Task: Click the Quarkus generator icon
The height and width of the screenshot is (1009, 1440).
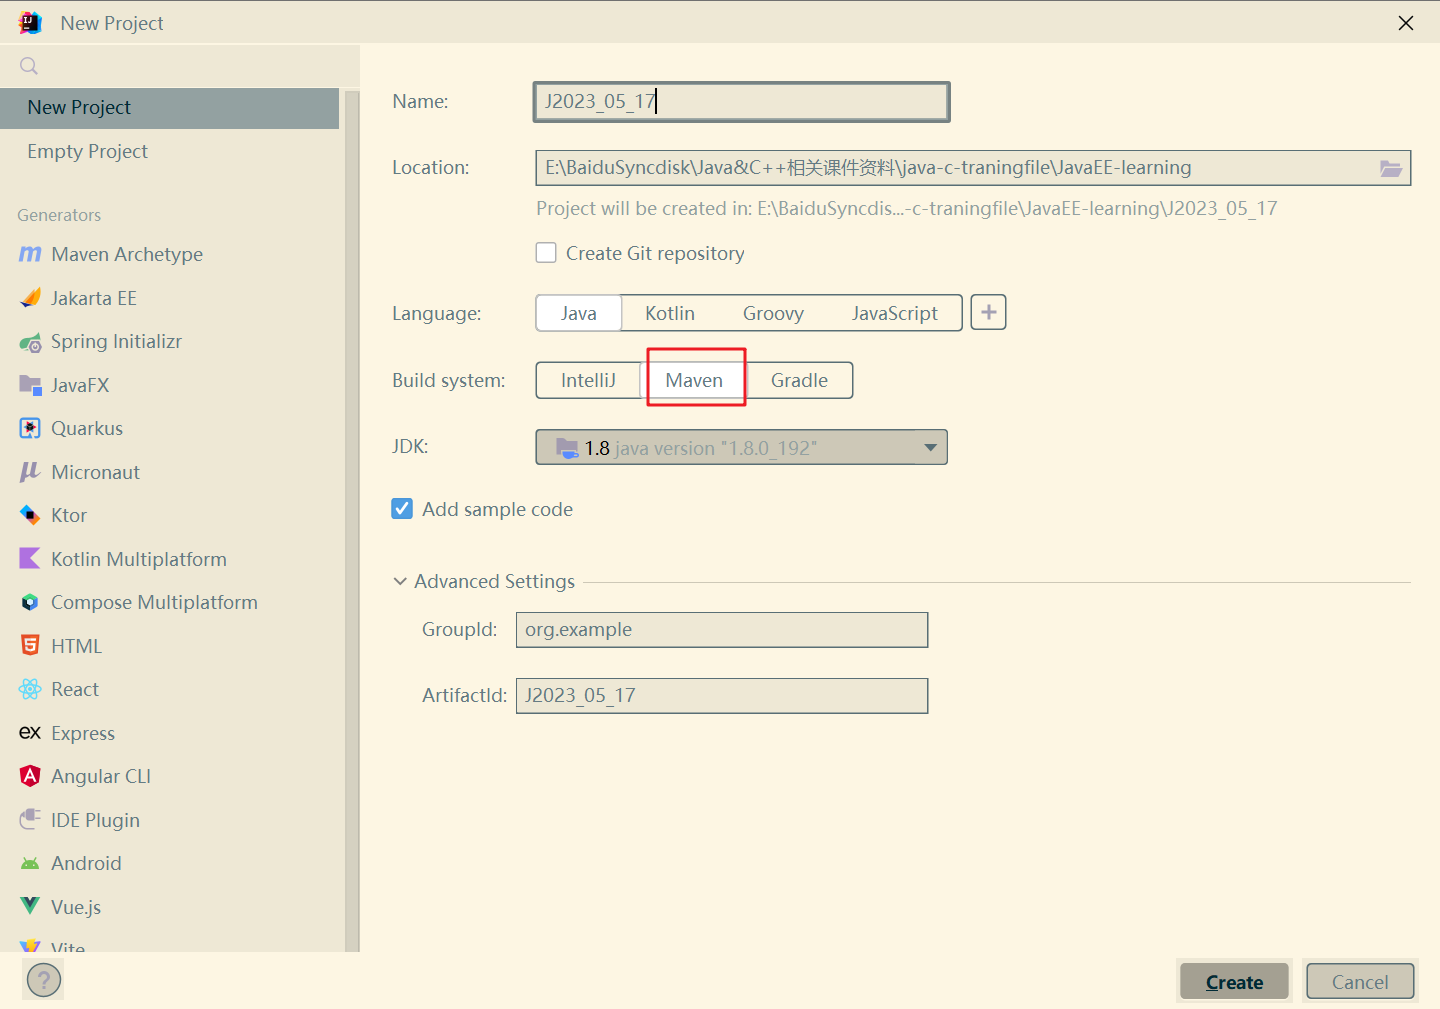Action: (30, 428)
